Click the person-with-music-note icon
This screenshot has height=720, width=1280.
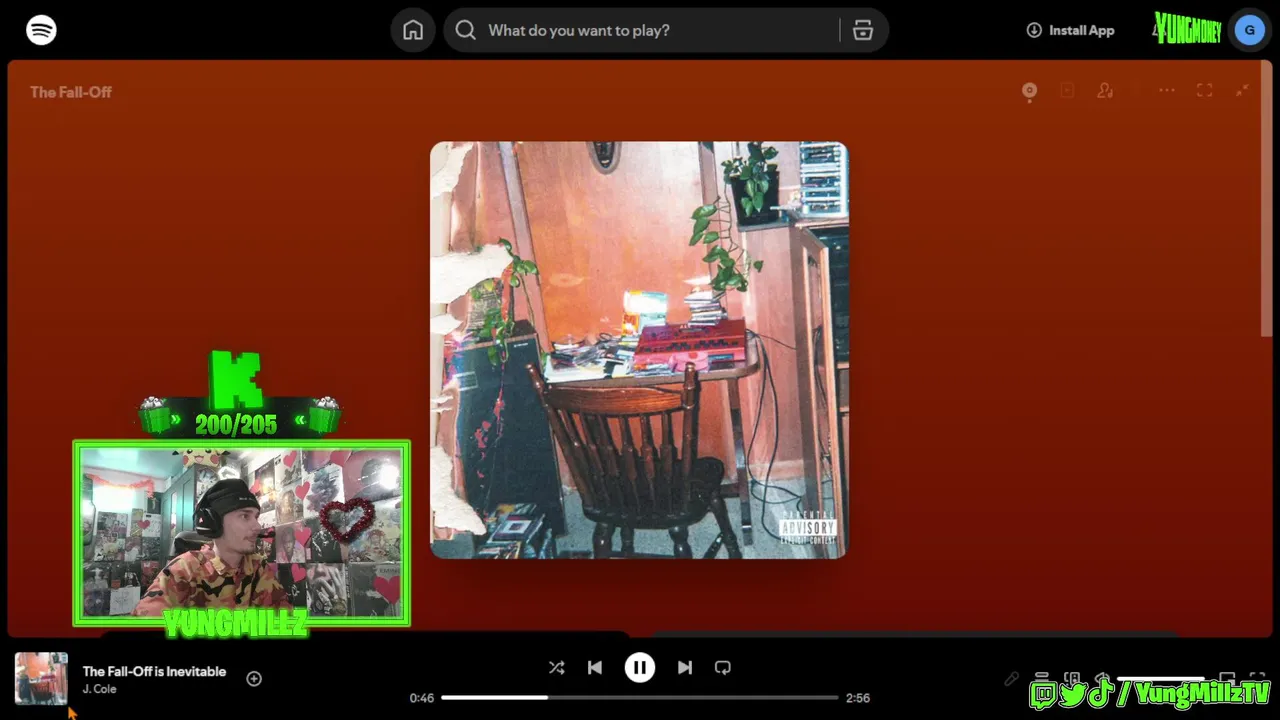click(1105, 91)
